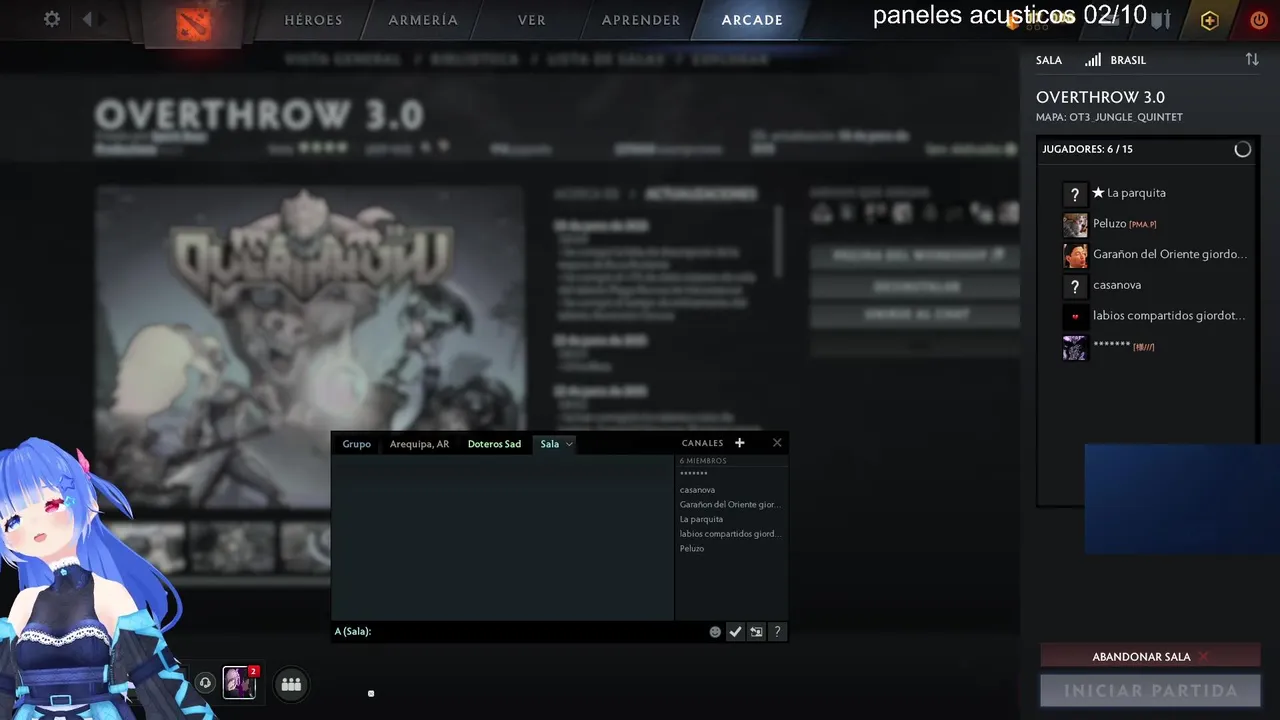
Task: Select Garañon del Oriente in lobby list
Action: 1170,255
